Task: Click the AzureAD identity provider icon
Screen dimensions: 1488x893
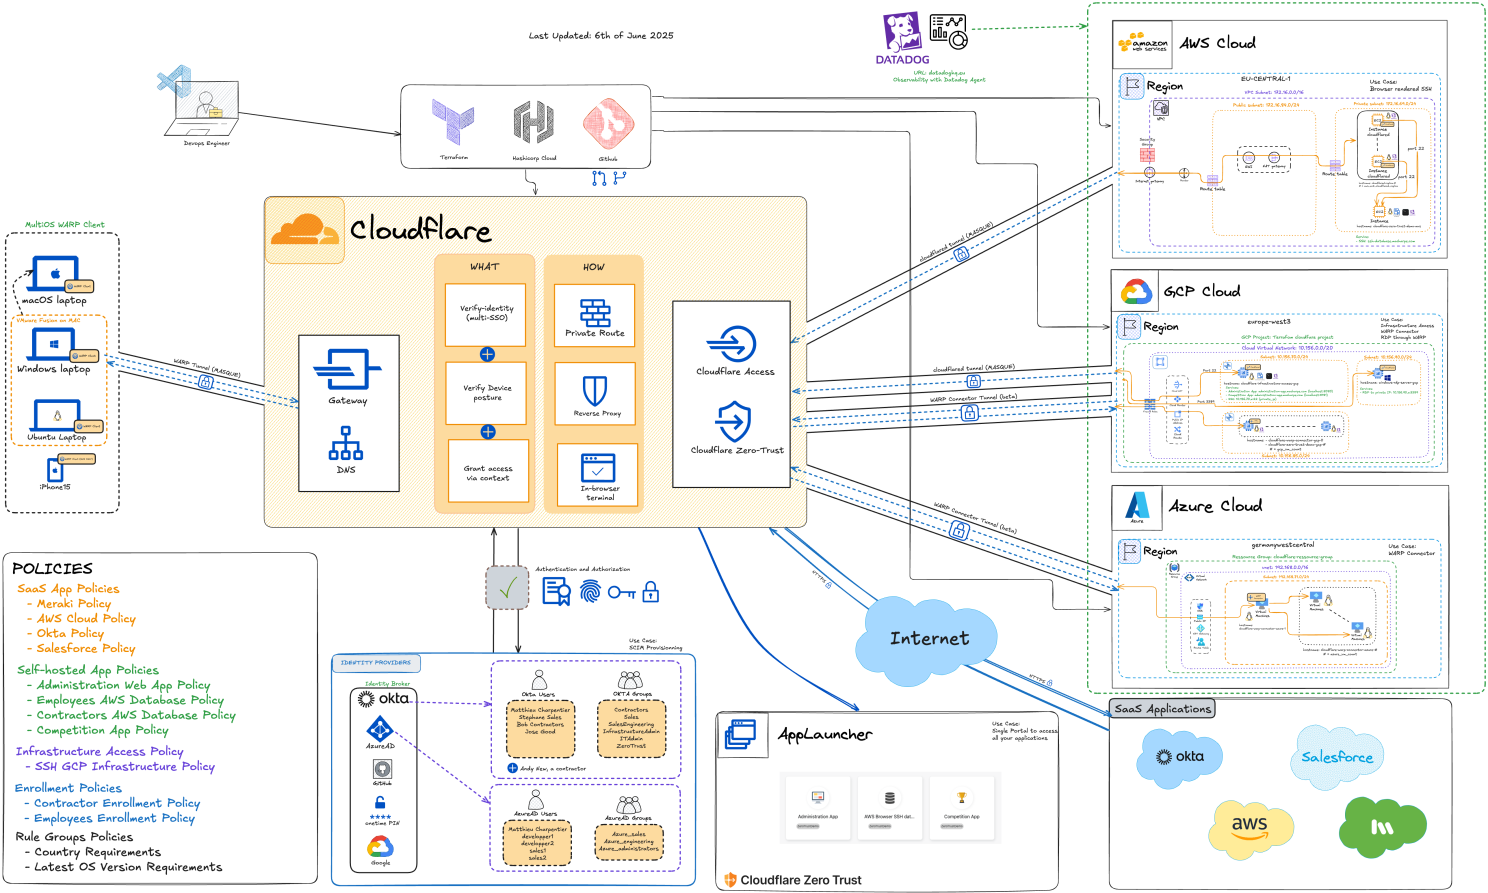Action: point(380,729)
